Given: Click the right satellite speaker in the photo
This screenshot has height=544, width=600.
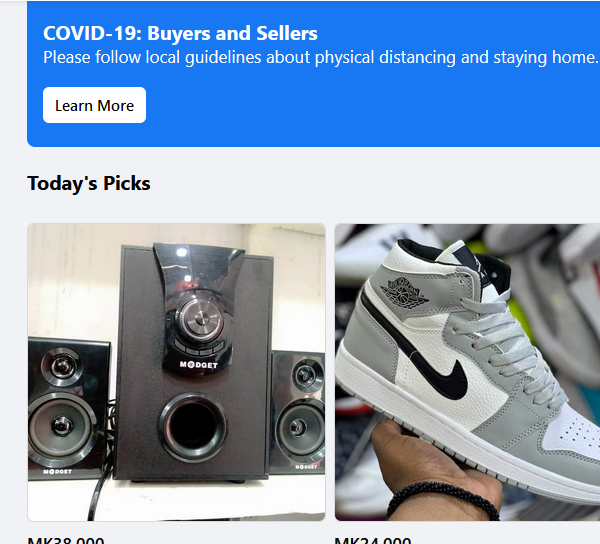Looking at the screenshot, I should 298,412.
